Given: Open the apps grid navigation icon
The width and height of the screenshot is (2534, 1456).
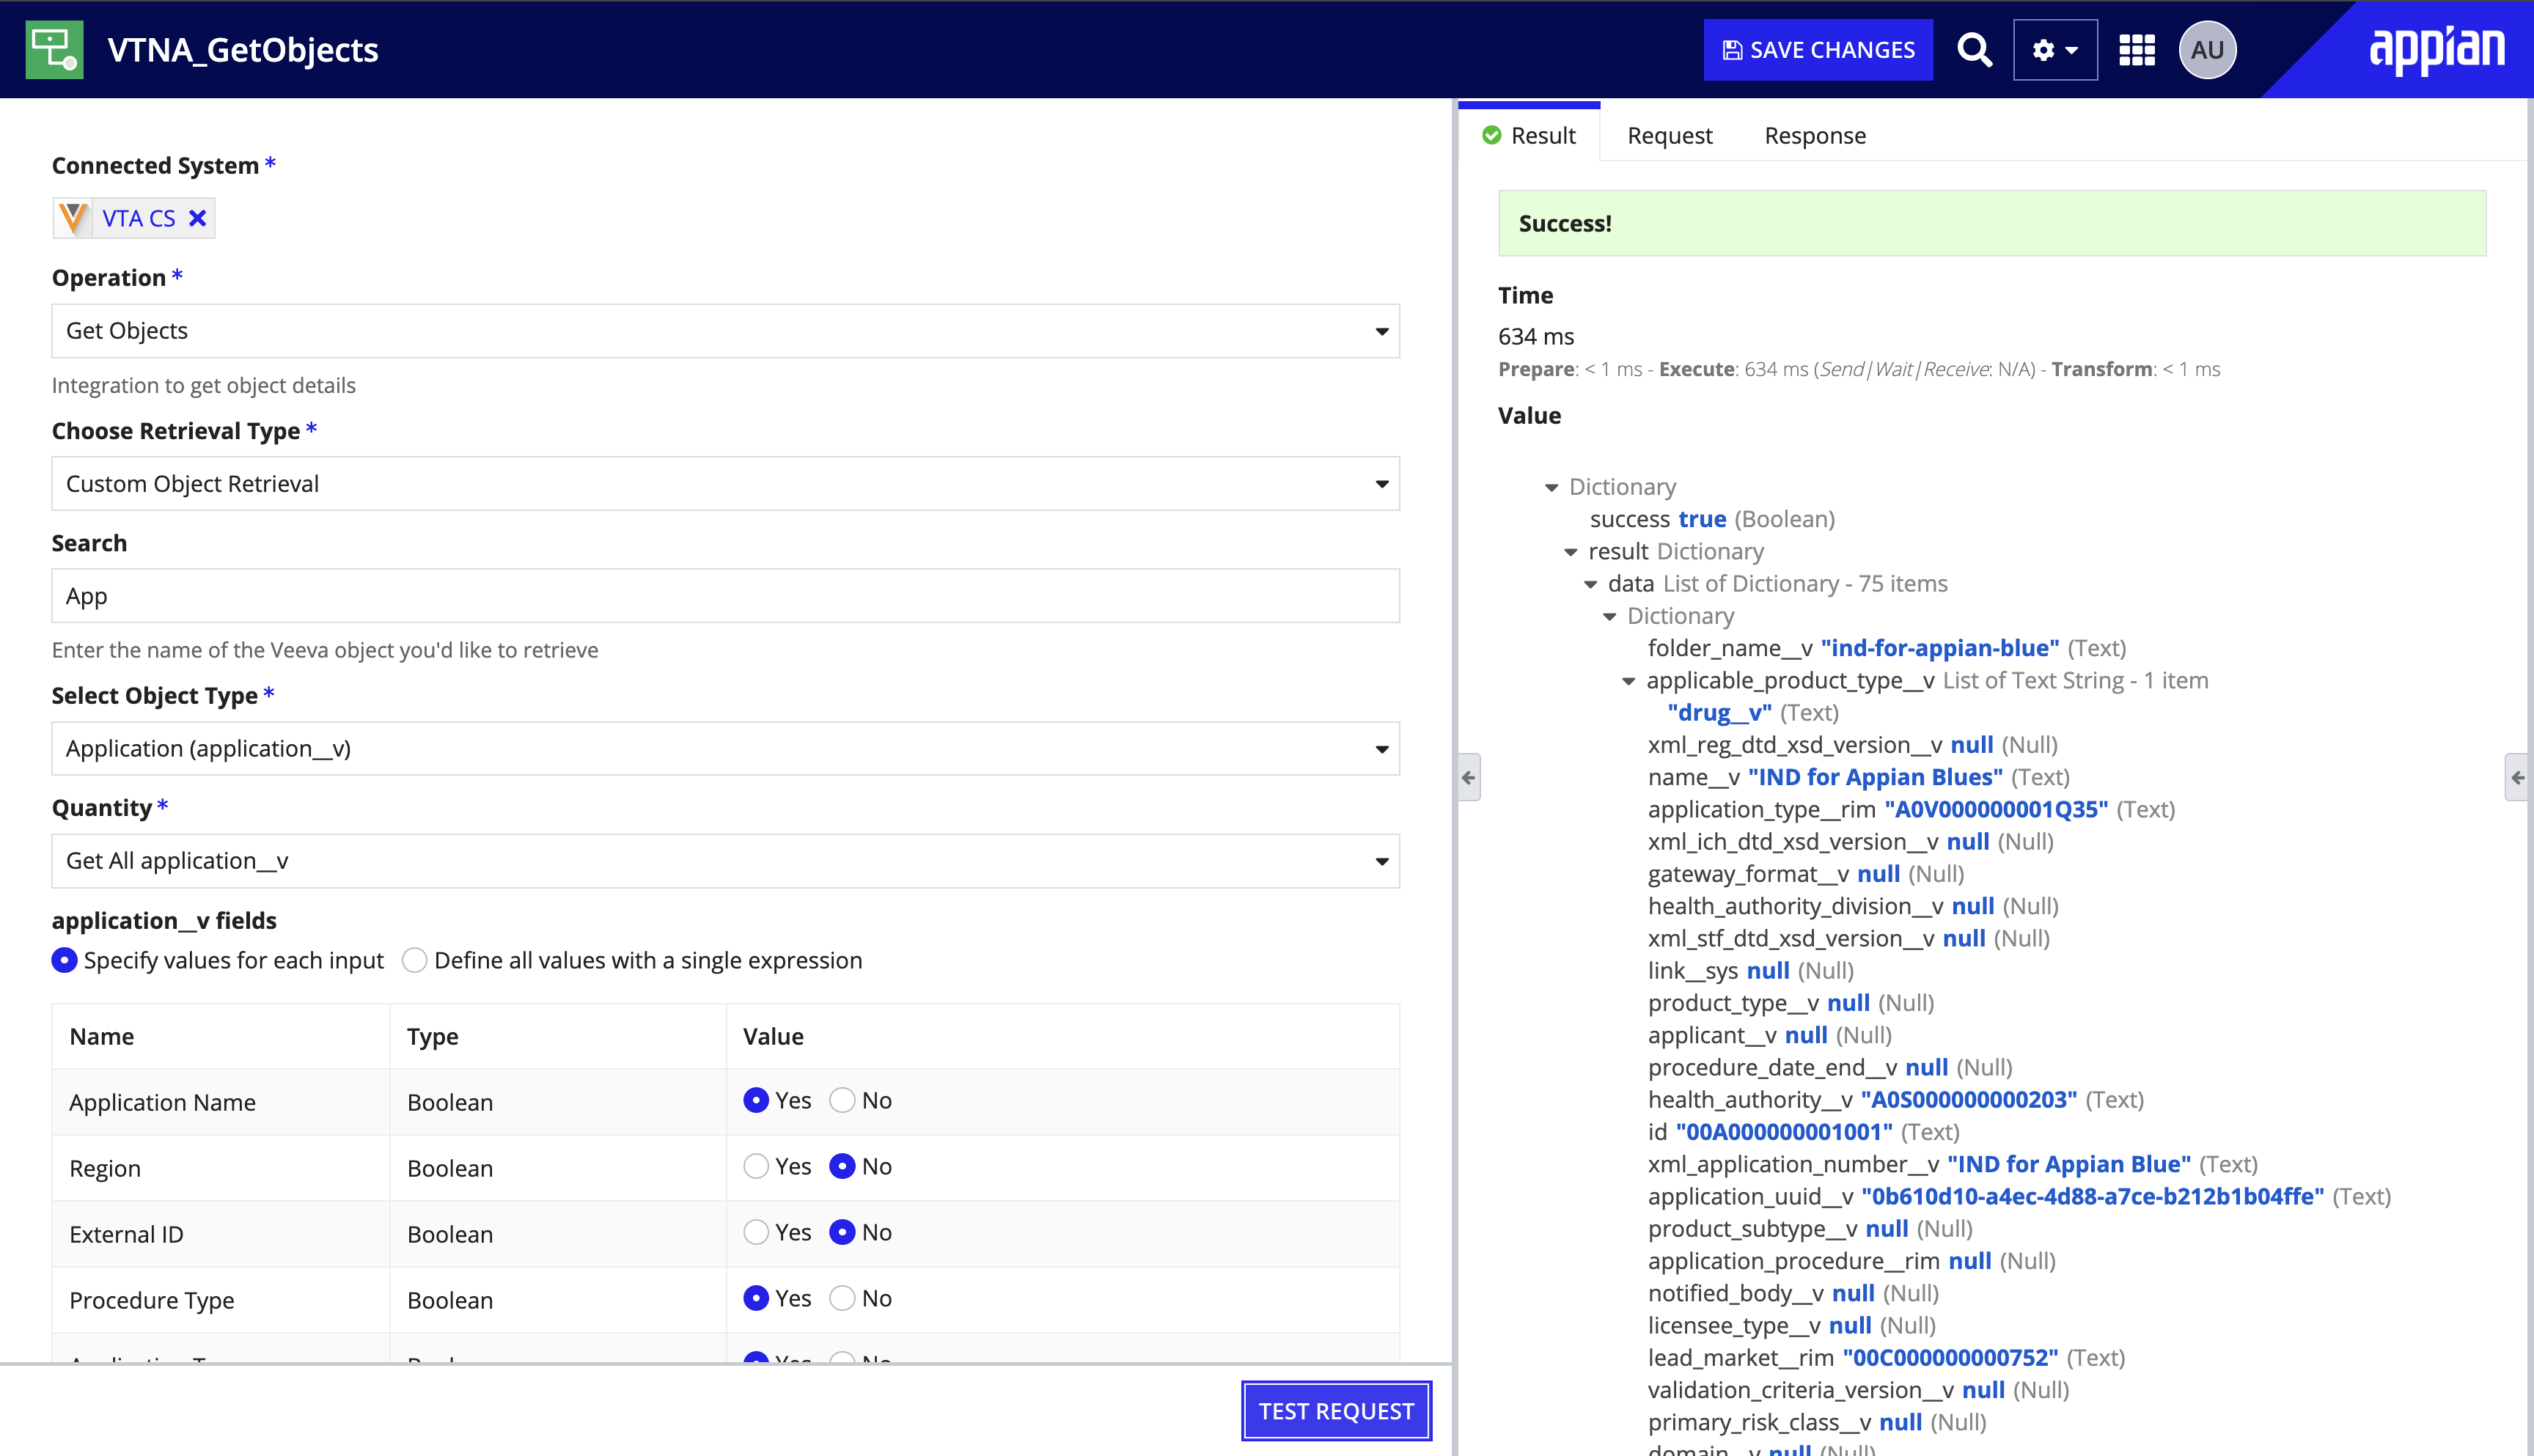Looking at the screenshot, I should point(2137,50).
